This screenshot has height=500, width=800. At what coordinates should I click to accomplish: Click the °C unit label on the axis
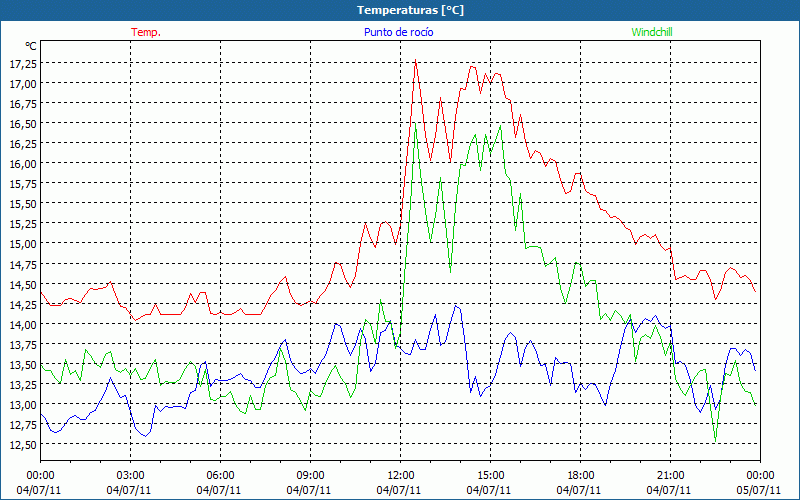[x=31, y=46]
